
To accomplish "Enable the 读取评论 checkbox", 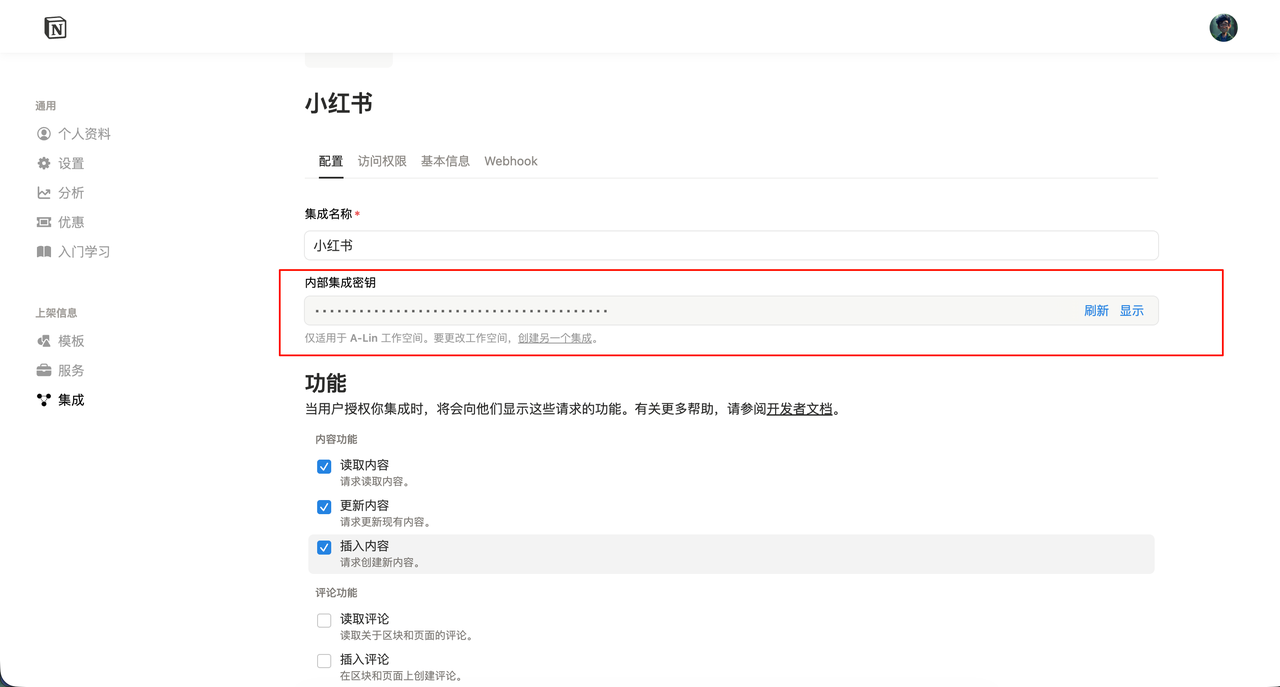I will click(324, 621).
